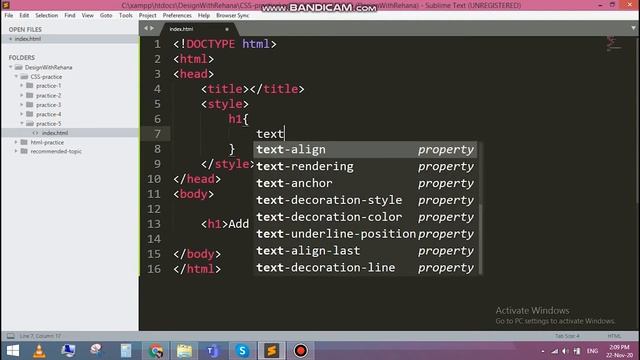
Task: Open the Help menu
Action: [x=204, y=15]
